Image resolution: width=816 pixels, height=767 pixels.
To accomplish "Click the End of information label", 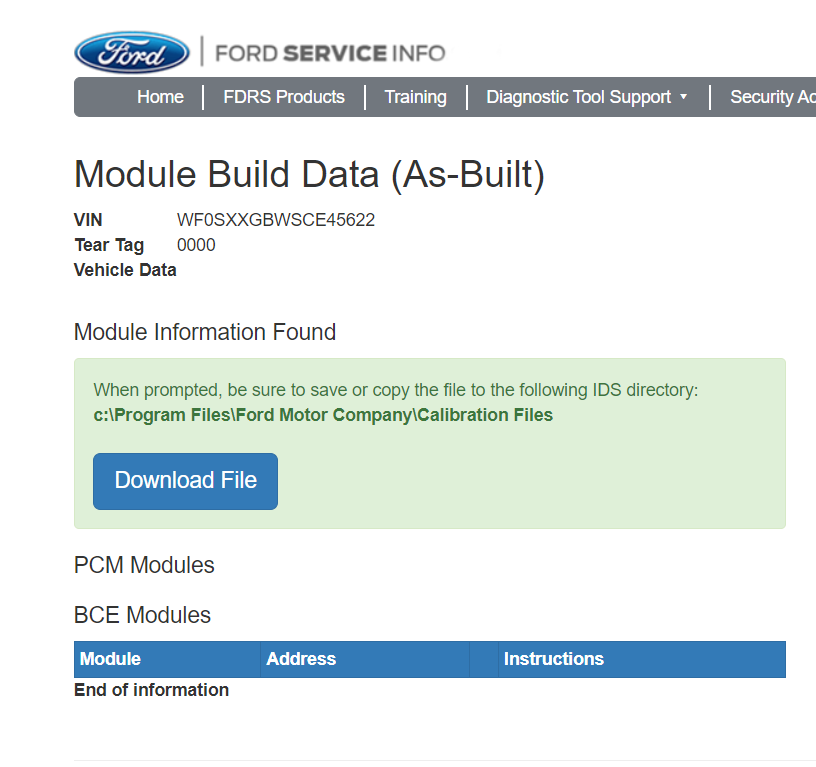I will coord(151,689).
